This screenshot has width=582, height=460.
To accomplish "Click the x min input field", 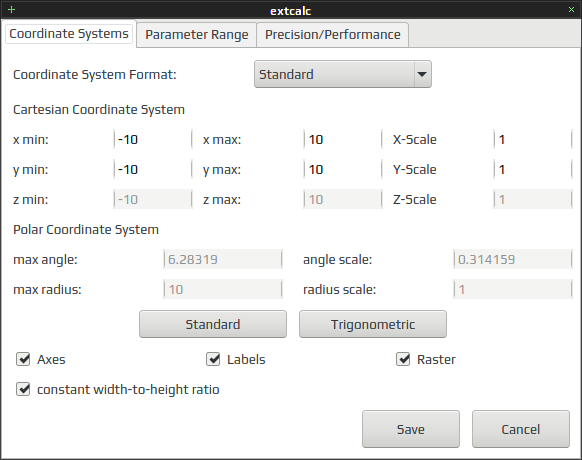I will pos(153,140).
